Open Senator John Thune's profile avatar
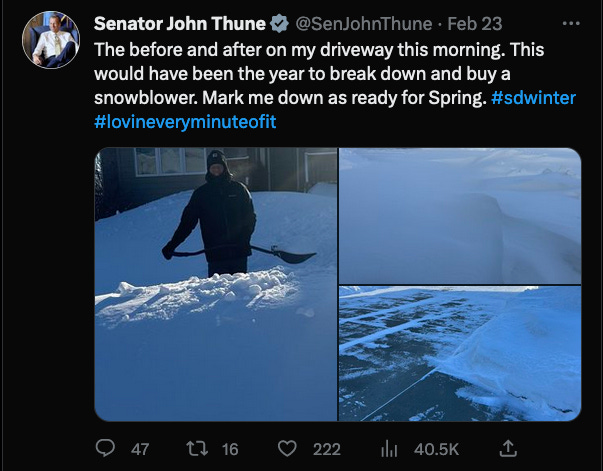603x471 pixels. (49, 40)
